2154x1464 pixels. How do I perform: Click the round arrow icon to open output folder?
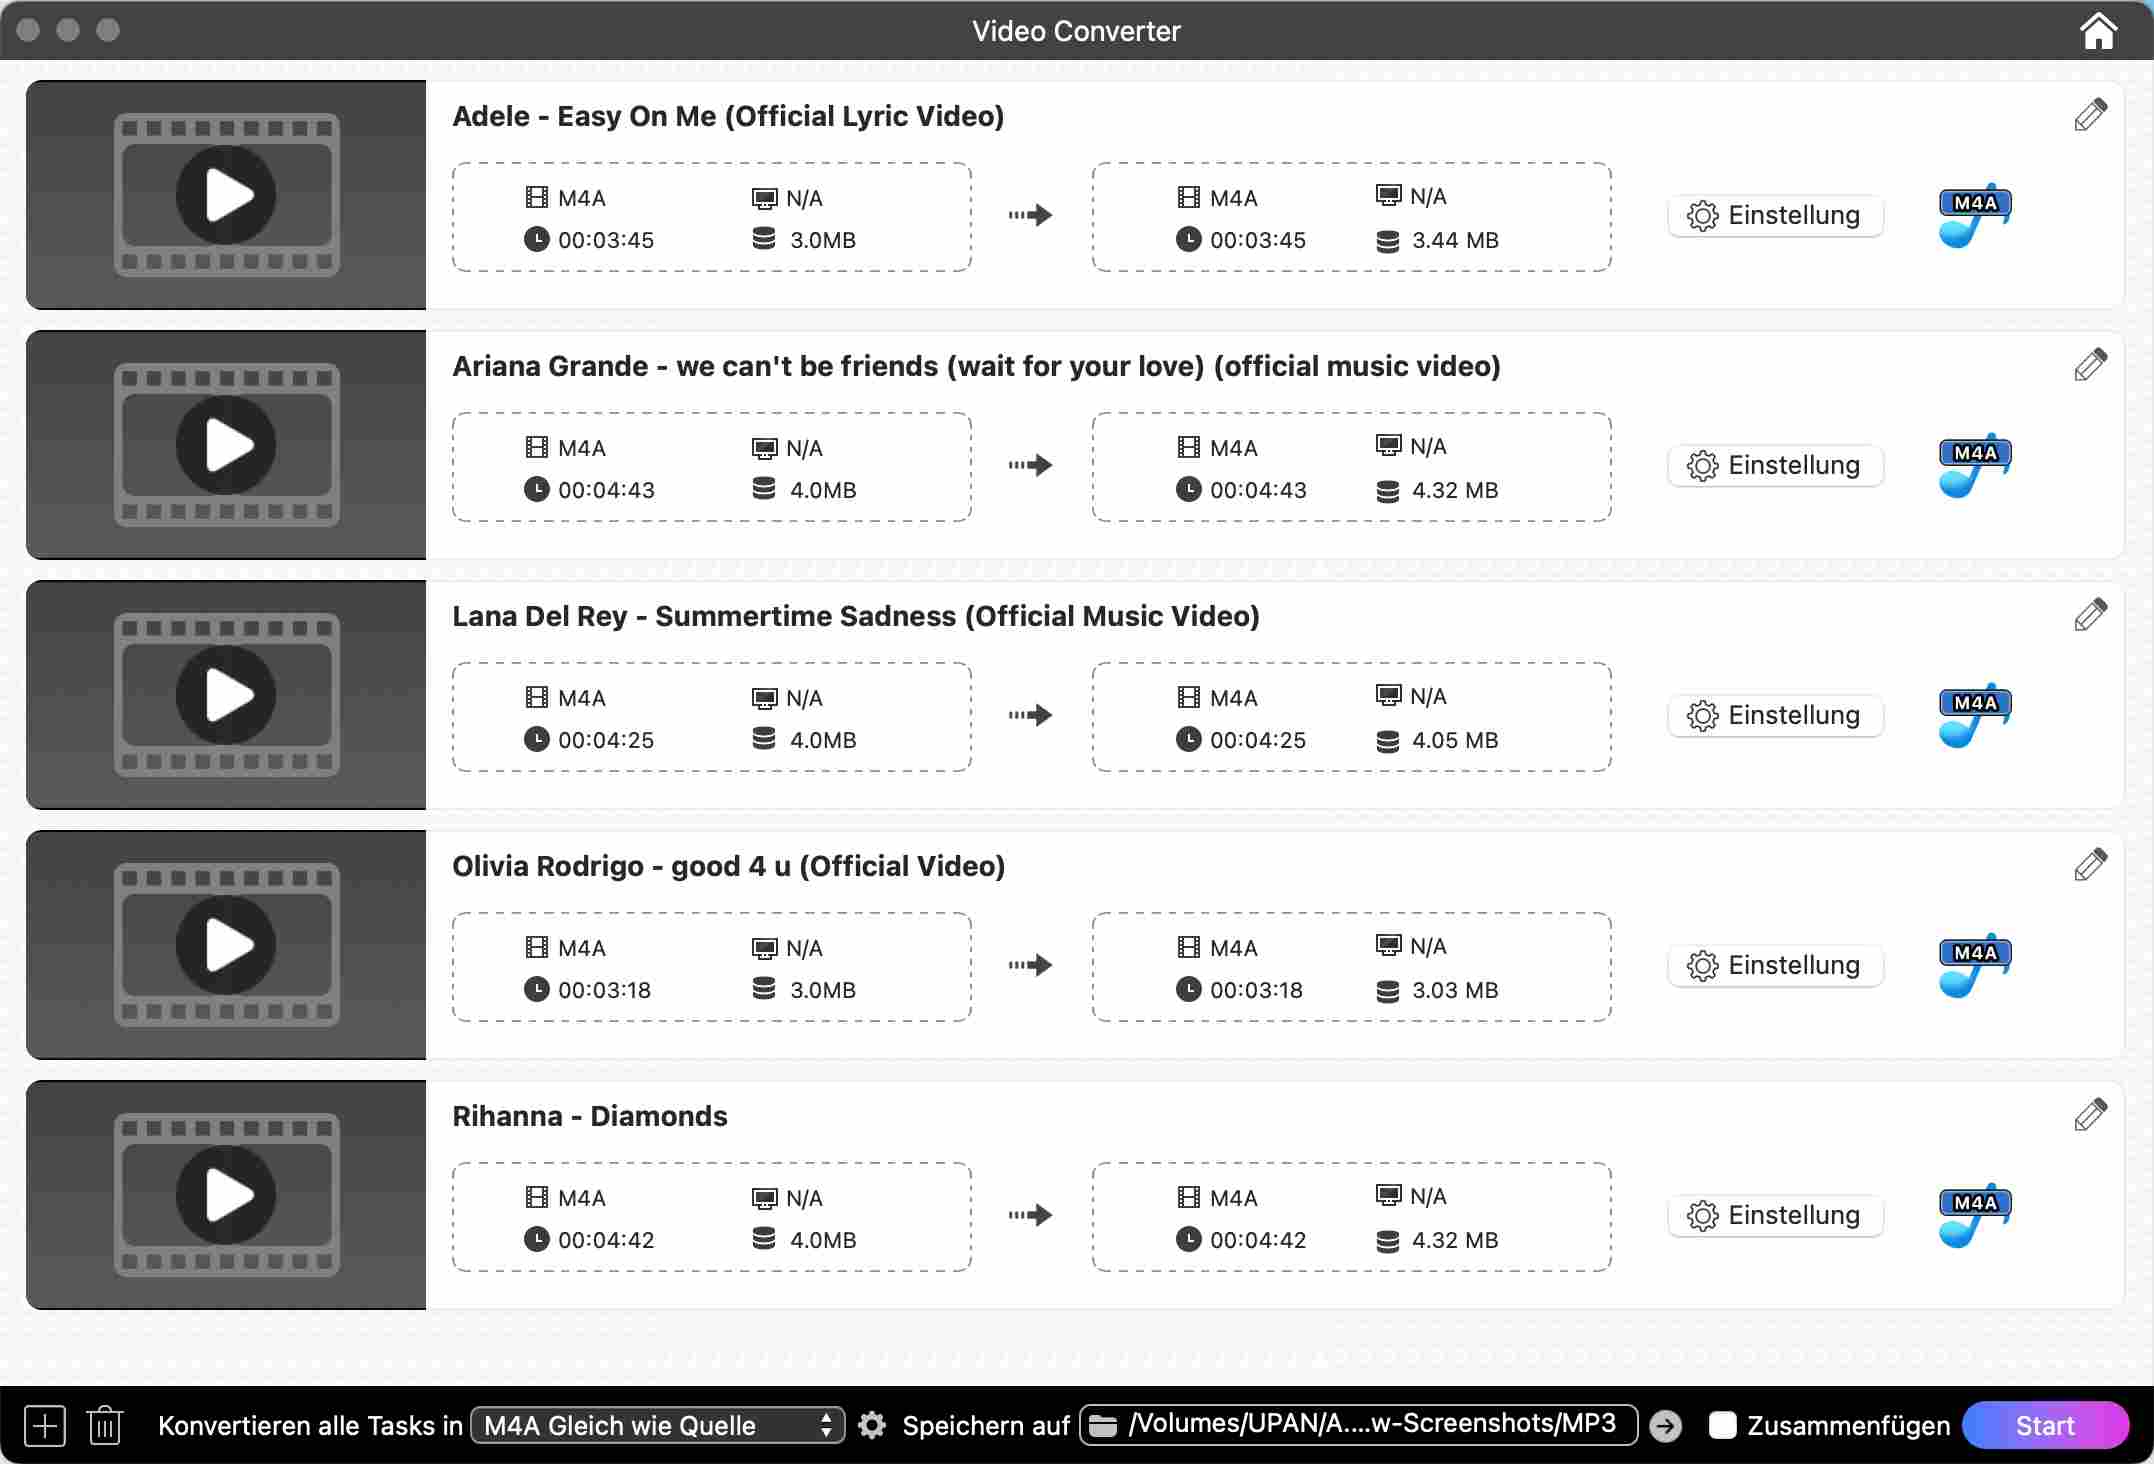(1665, 1425)
